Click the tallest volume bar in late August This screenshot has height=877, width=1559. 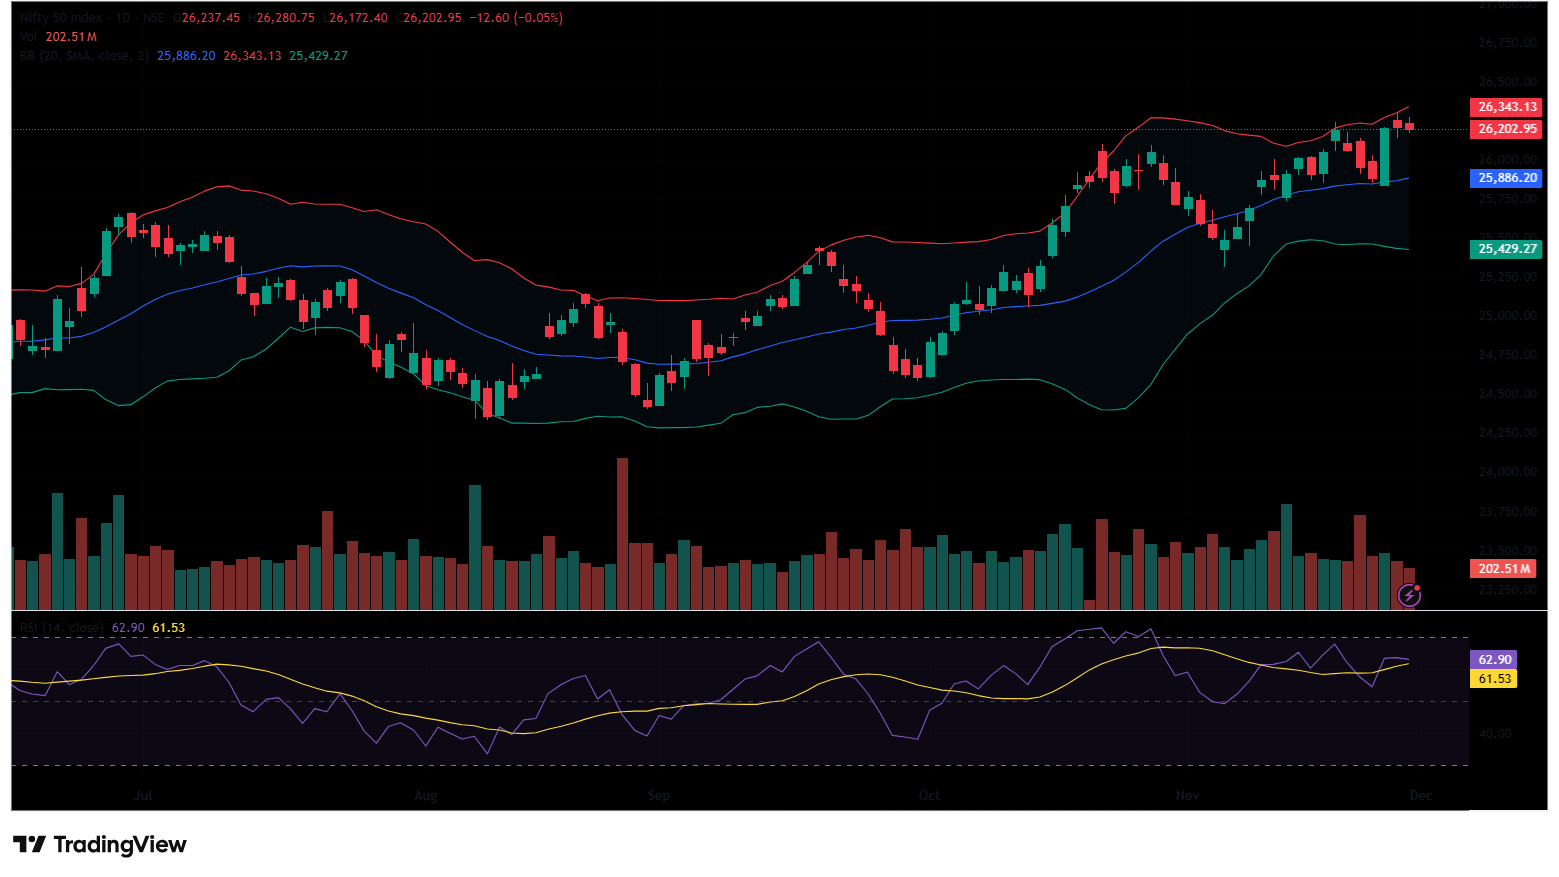(622, 534)
